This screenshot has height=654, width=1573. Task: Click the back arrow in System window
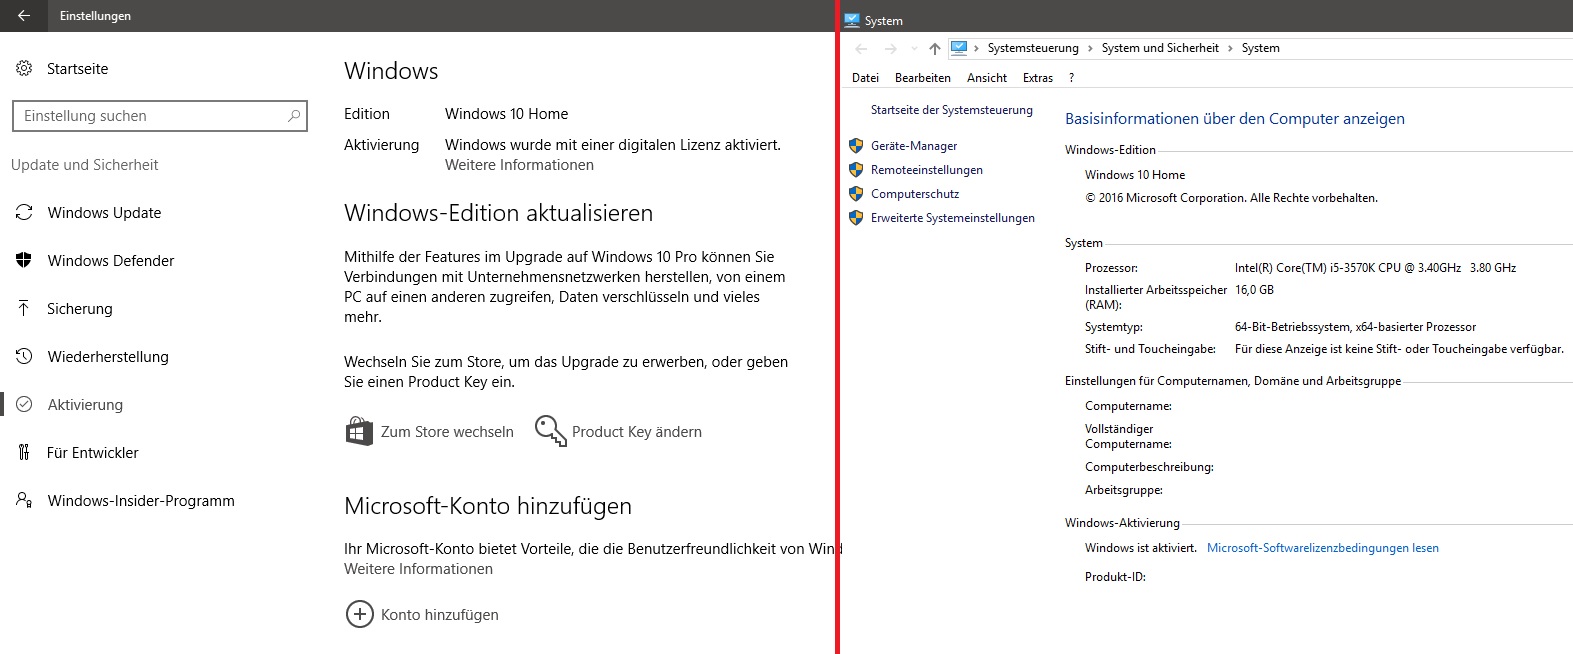pyautogui.click(x=861, y=48)
